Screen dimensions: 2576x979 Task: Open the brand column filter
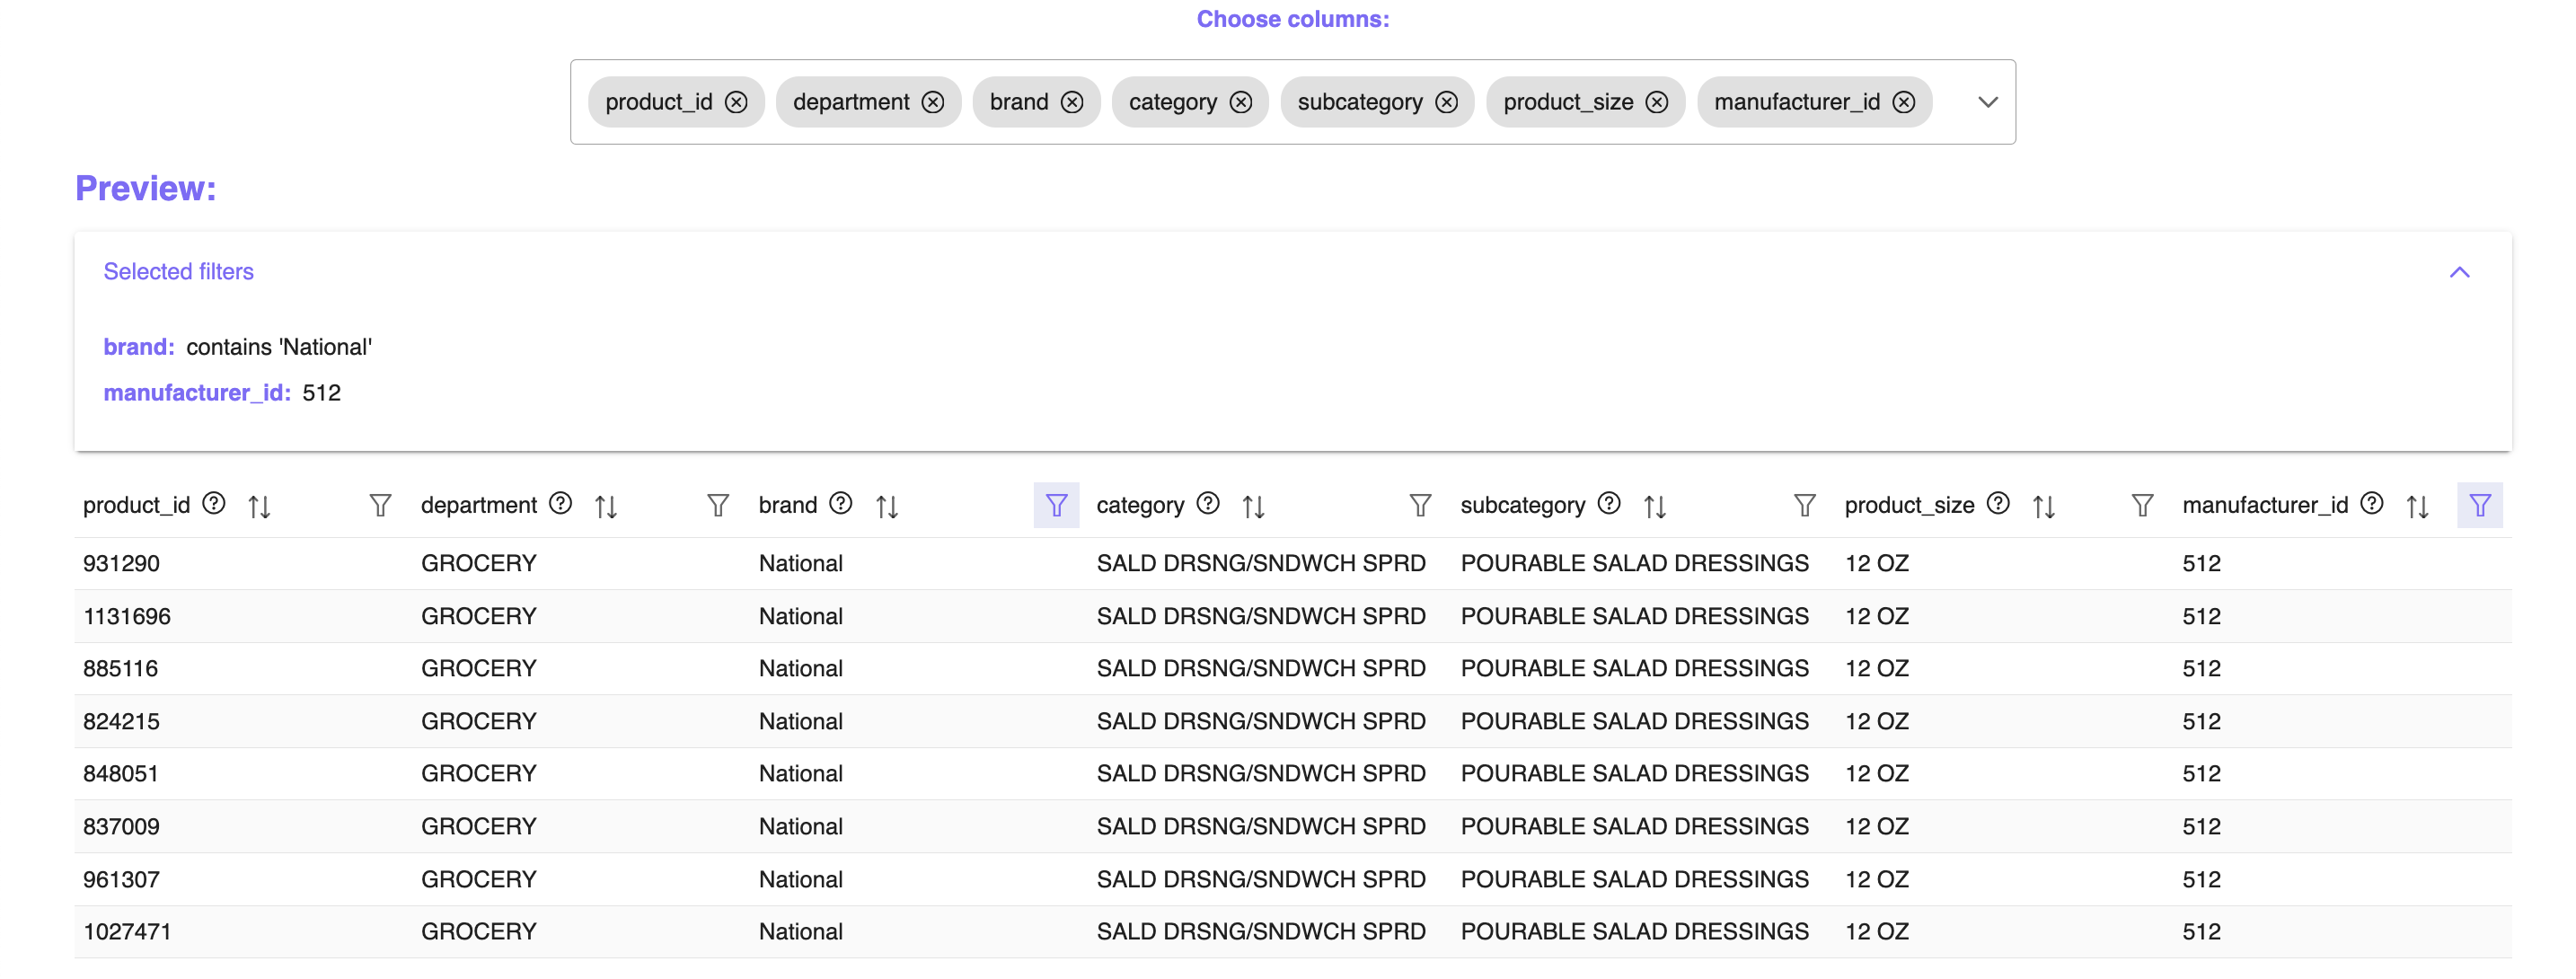coord(1056,505)
